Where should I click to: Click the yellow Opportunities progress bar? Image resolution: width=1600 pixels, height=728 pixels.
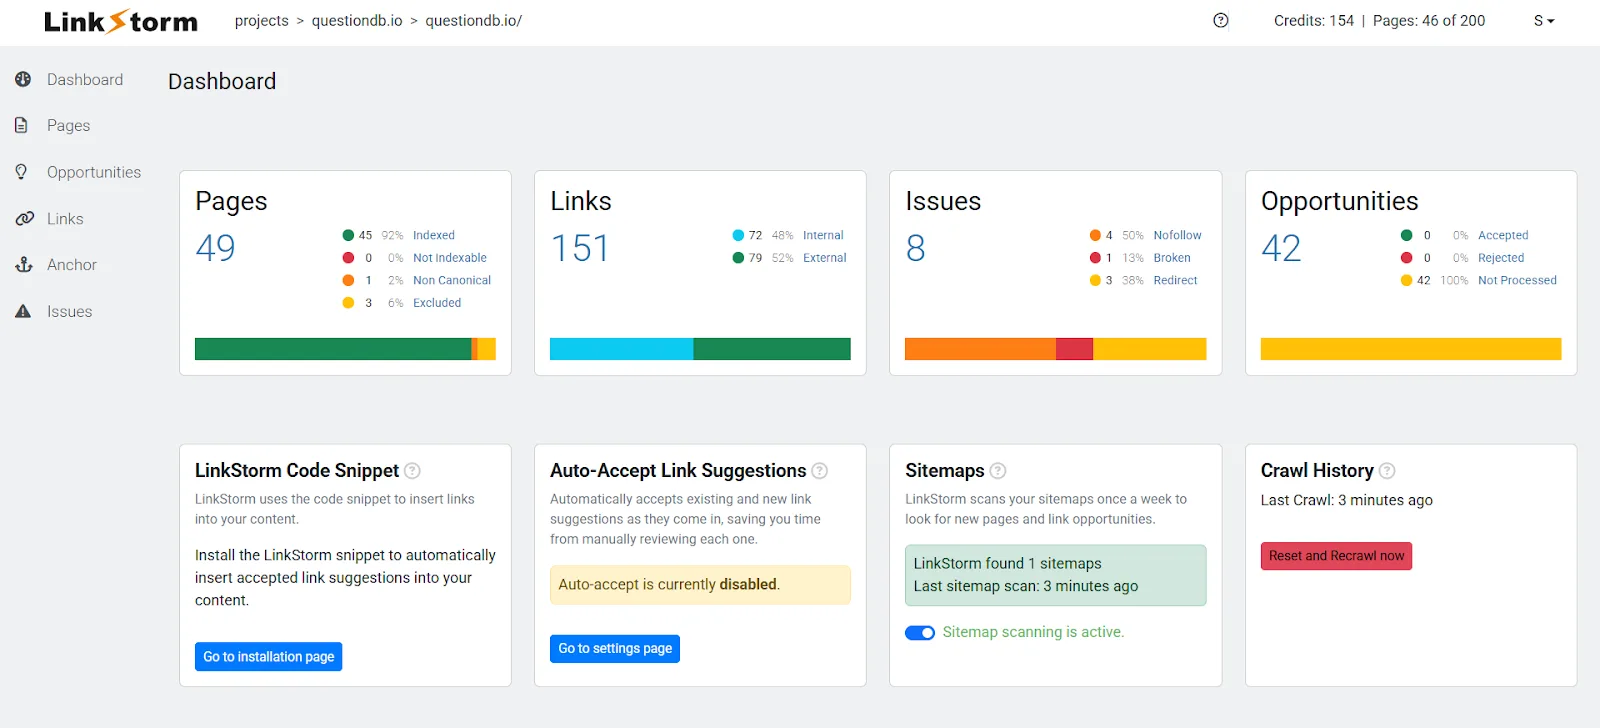tap(1411, 349)
